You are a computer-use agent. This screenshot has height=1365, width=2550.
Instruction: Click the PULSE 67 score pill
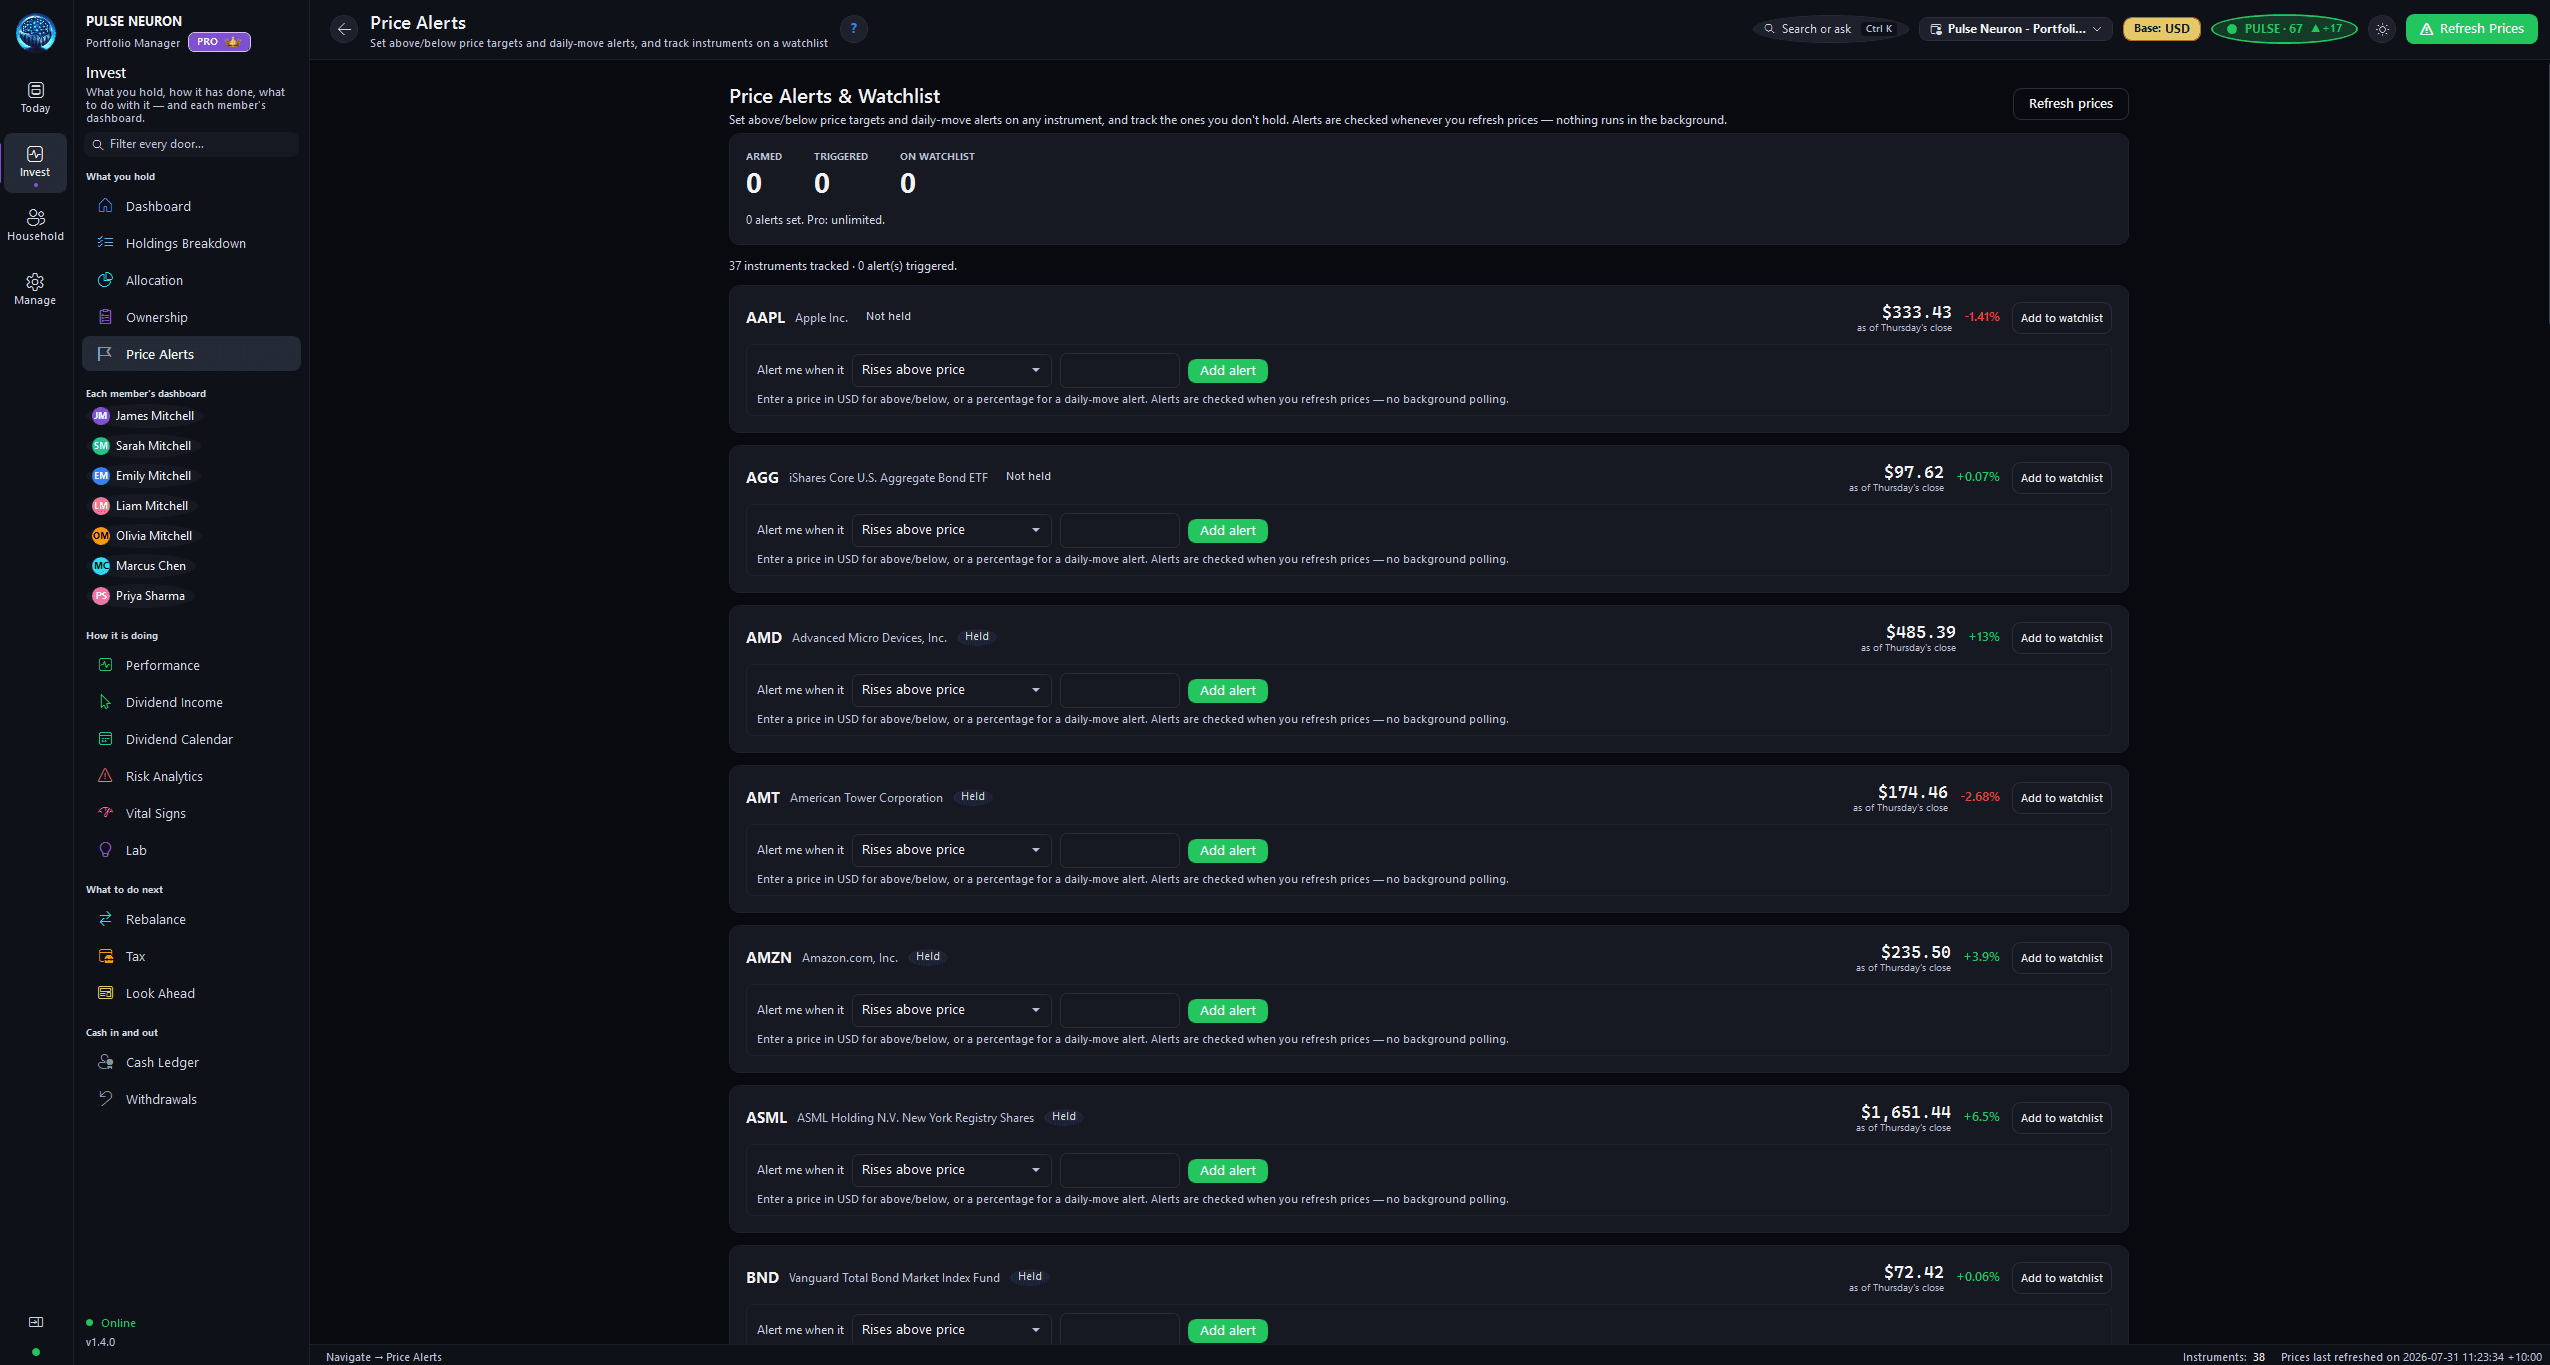coord(2284,29)
